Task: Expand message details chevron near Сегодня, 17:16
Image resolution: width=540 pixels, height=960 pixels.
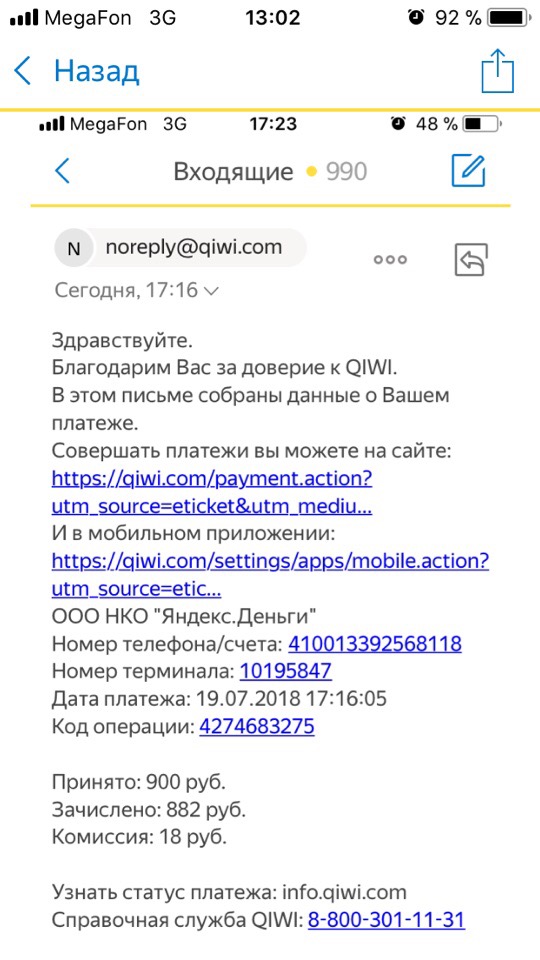Action: 210,291
